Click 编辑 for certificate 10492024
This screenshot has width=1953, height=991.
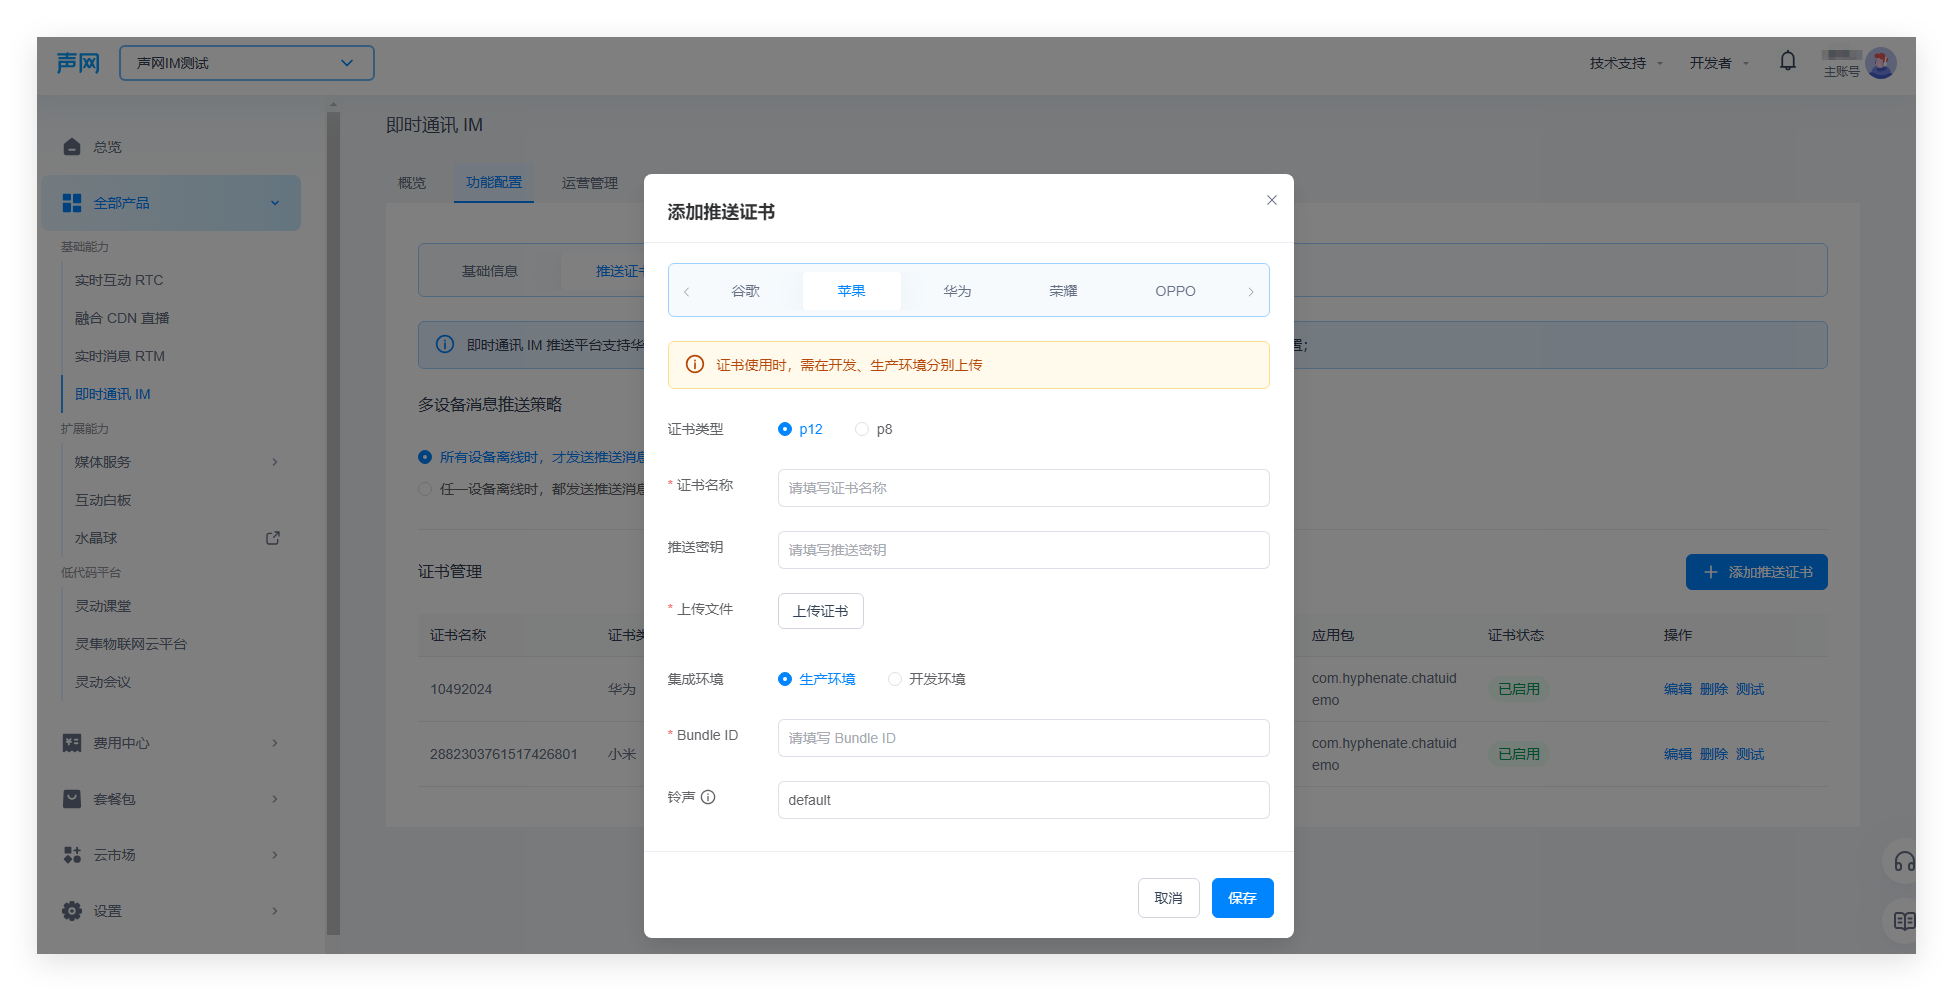tap(1678, 689)
